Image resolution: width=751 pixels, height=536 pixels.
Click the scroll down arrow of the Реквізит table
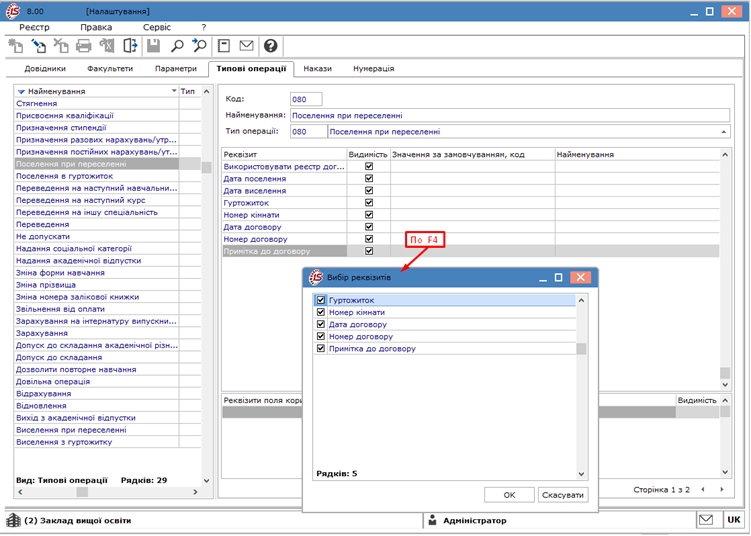725,384
